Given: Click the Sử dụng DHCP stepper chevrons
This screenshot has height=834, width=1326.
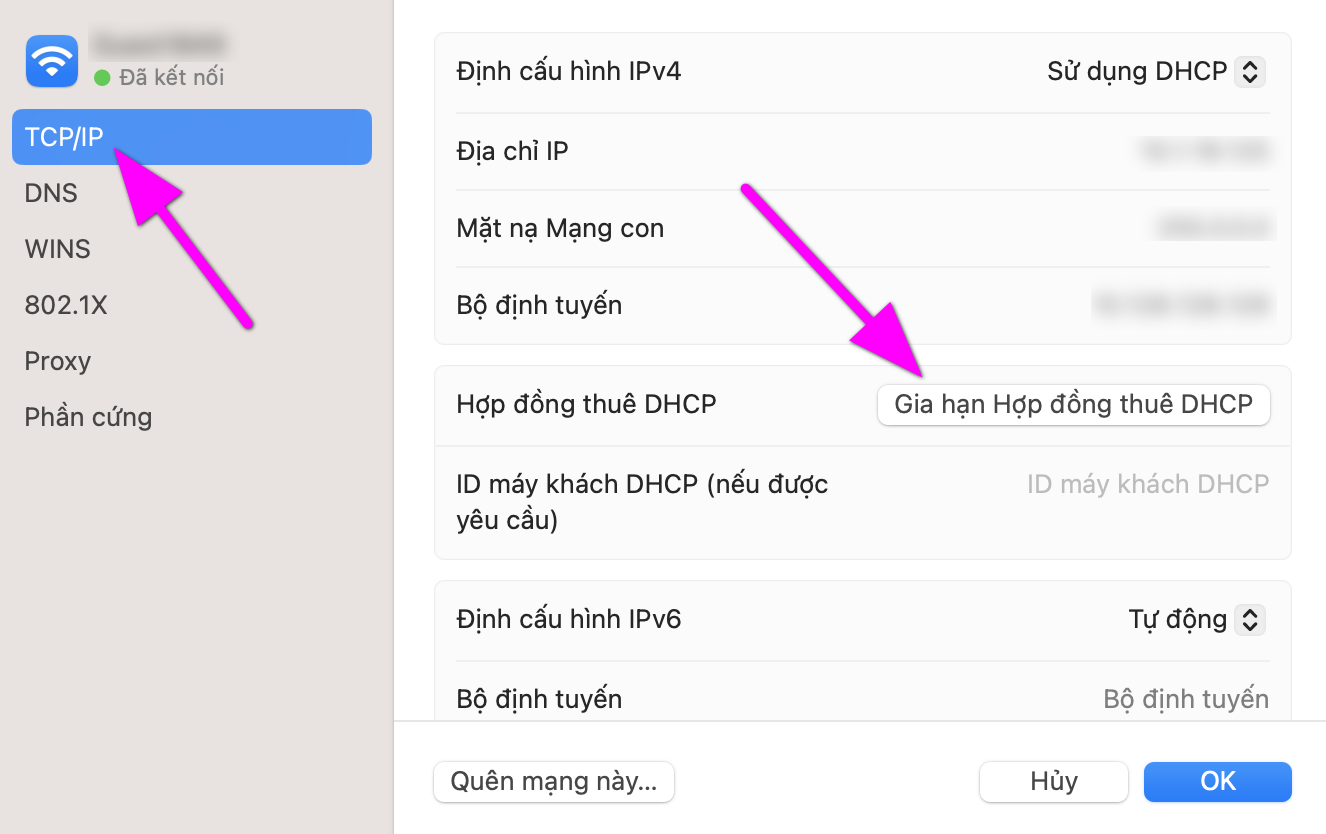Looking at the screenshot, I should pyautogui.click(x=1249, y=70).
